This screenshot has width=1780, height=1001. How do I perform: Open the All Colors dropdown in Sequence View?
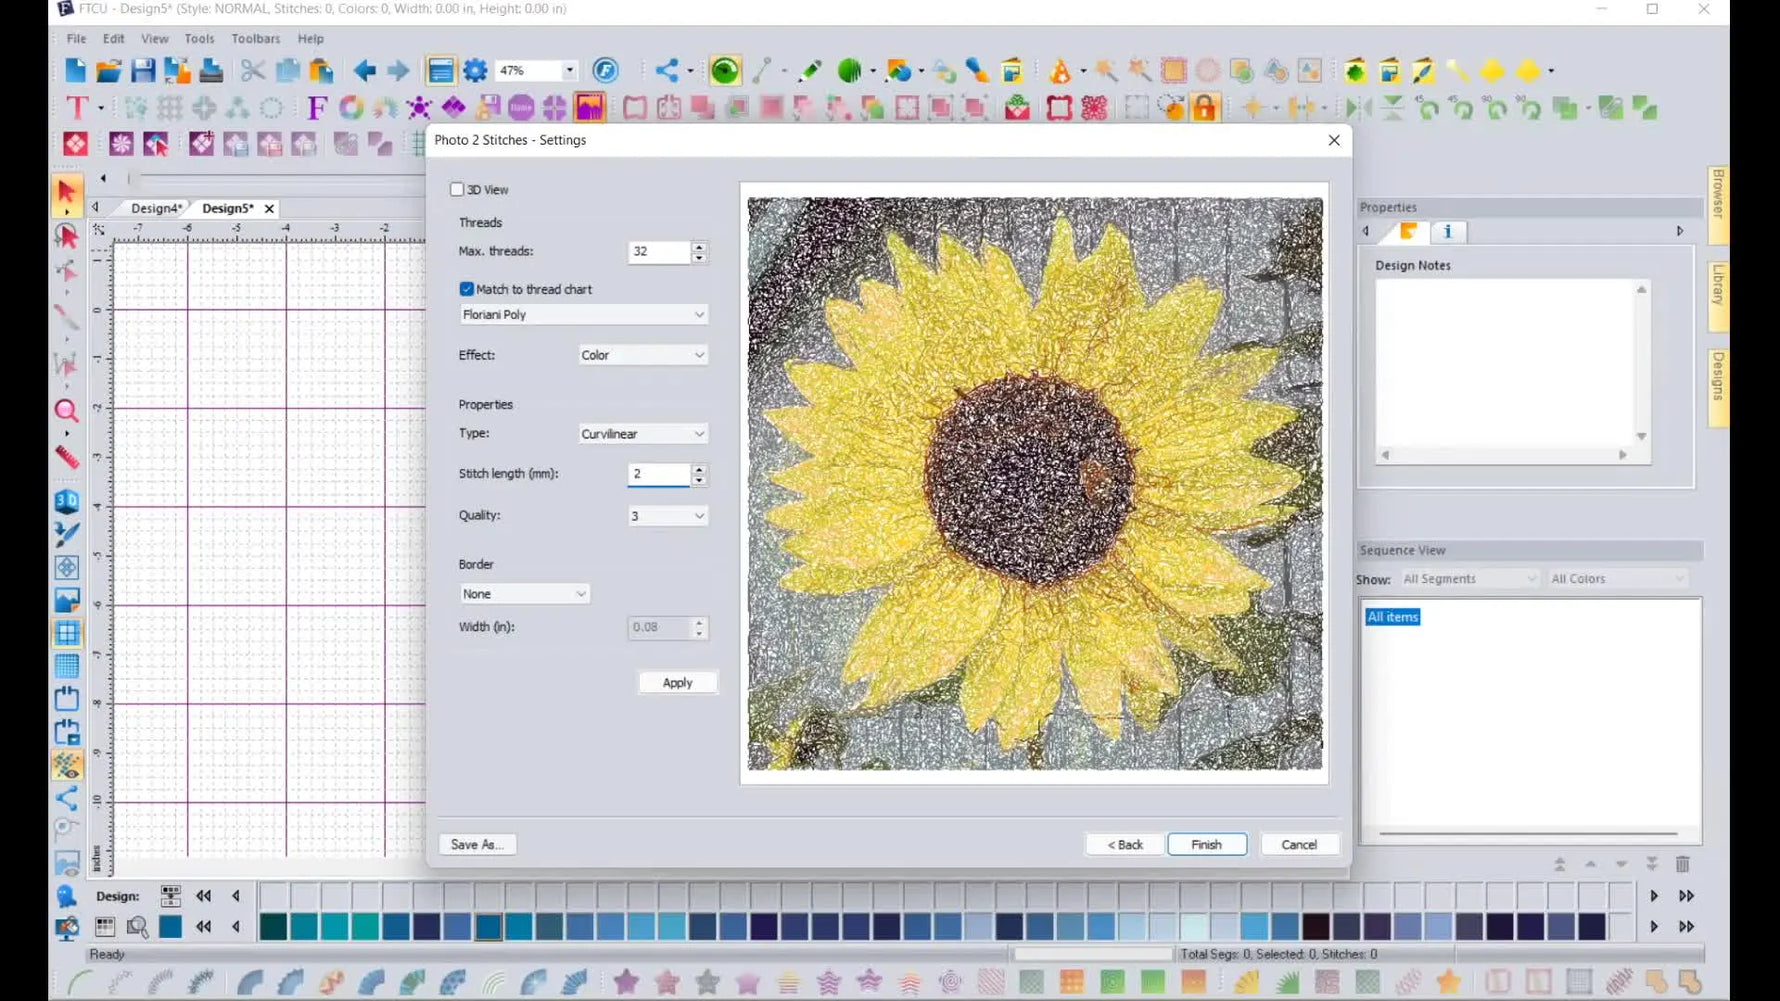coord(1617,579)
